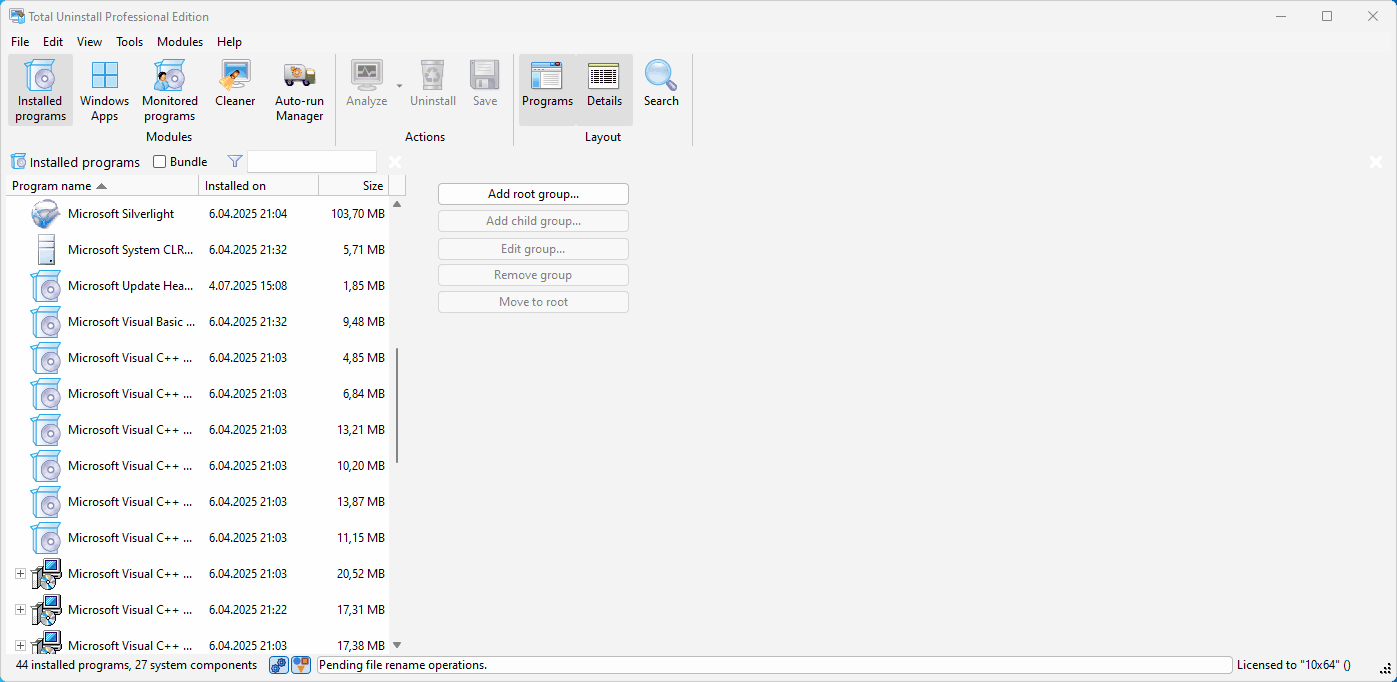Open the Monitored programs module
This screenshot has height=682, width=1397.
pyautogui.click(x=169, y=89)
